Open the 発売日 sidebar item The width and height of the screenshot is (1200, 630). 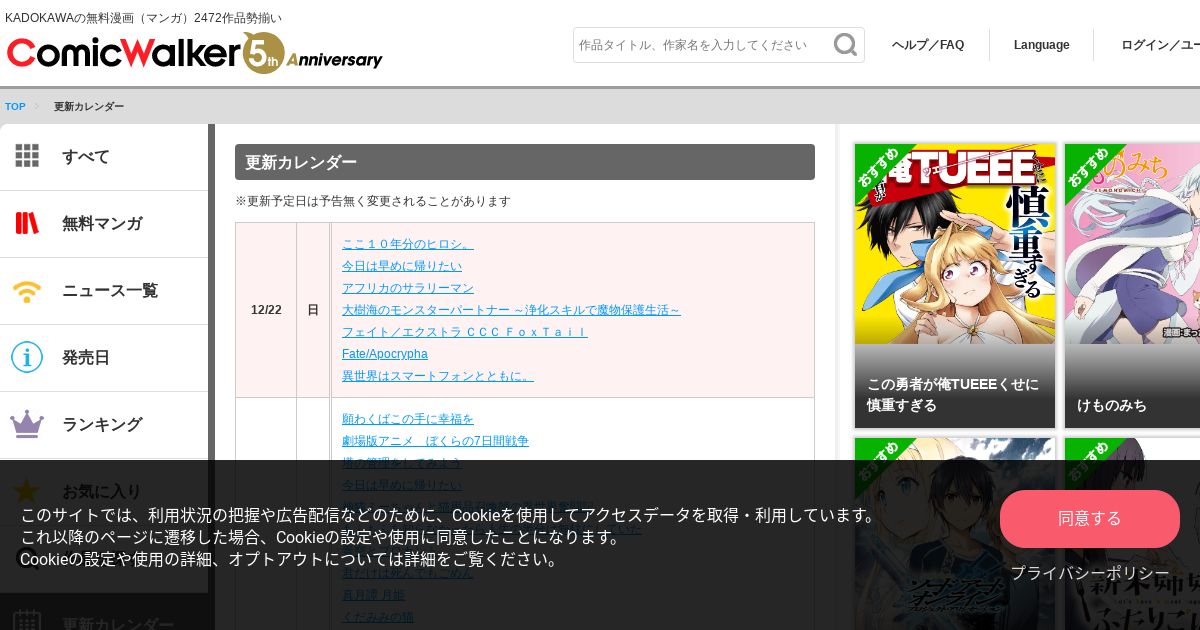tap(104, 358)
